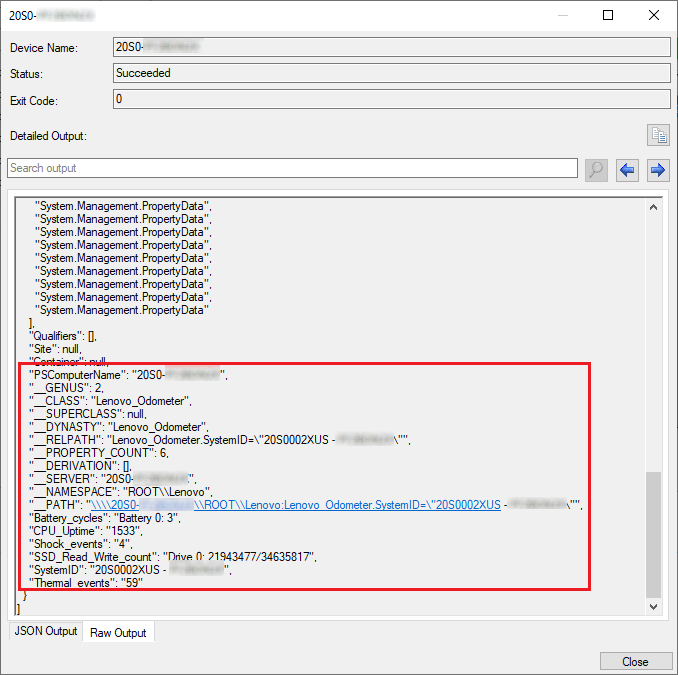Click the "Battery_cycles" line
The width and height of the screenshot is (678, 675).
pos(105,518)
